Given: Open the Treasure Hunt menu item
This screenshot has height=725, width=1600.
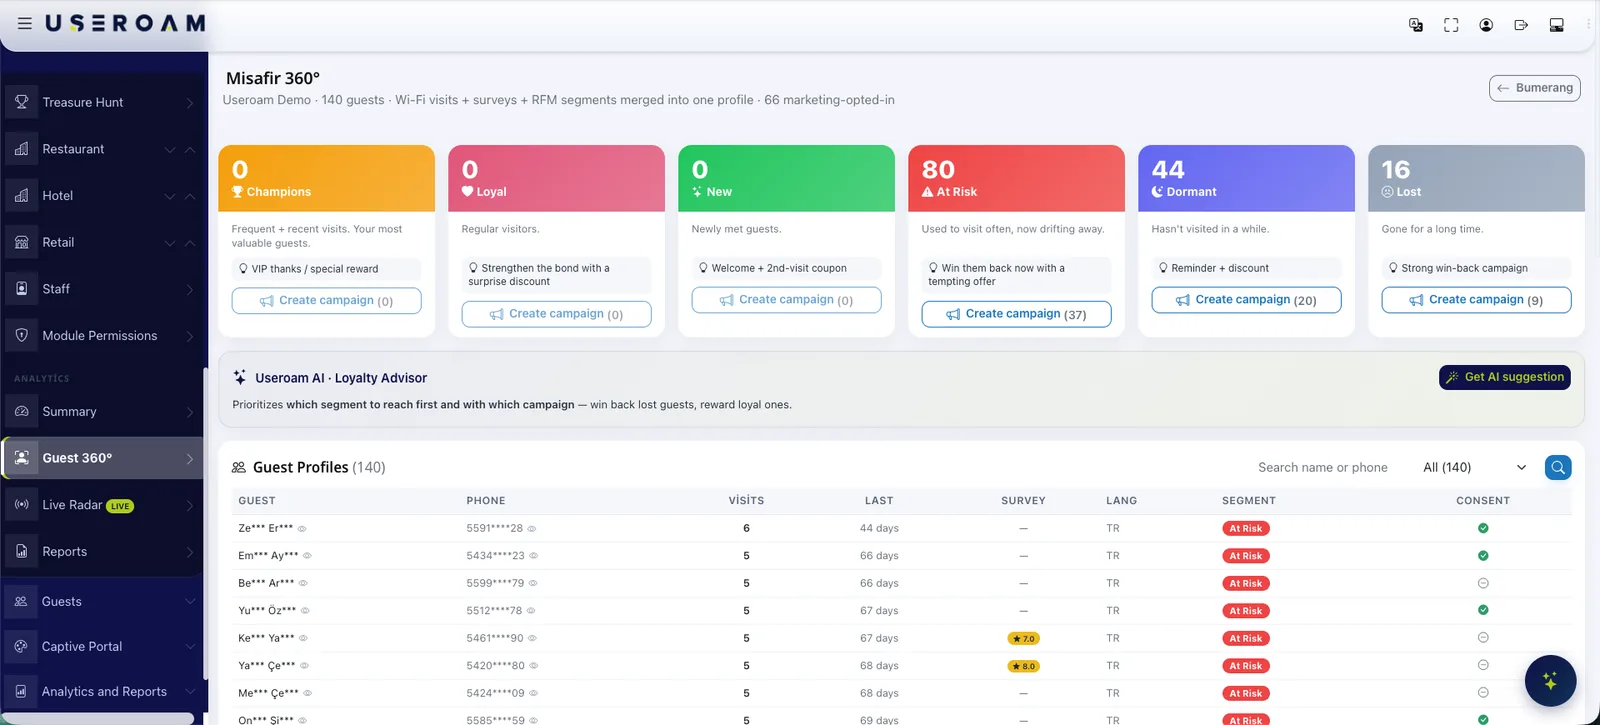Looking at the screenshot, I should (x=103, y=102).
